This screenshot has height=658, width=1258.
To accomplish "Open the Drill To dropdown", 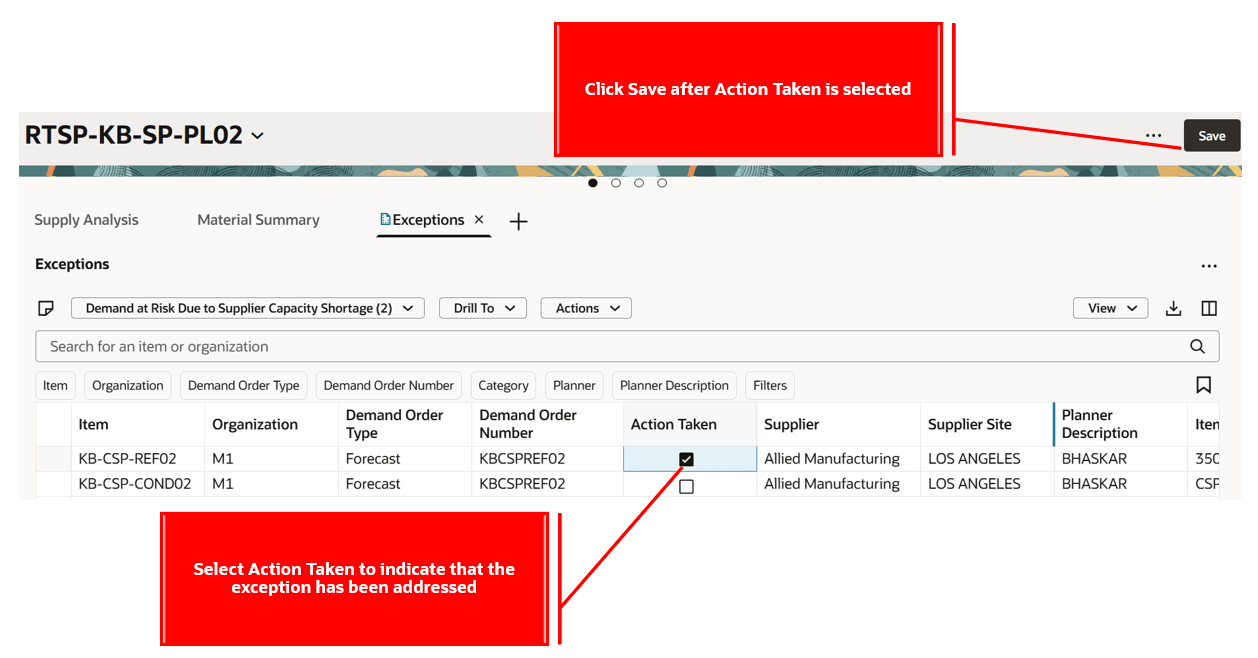I will 483,308.
